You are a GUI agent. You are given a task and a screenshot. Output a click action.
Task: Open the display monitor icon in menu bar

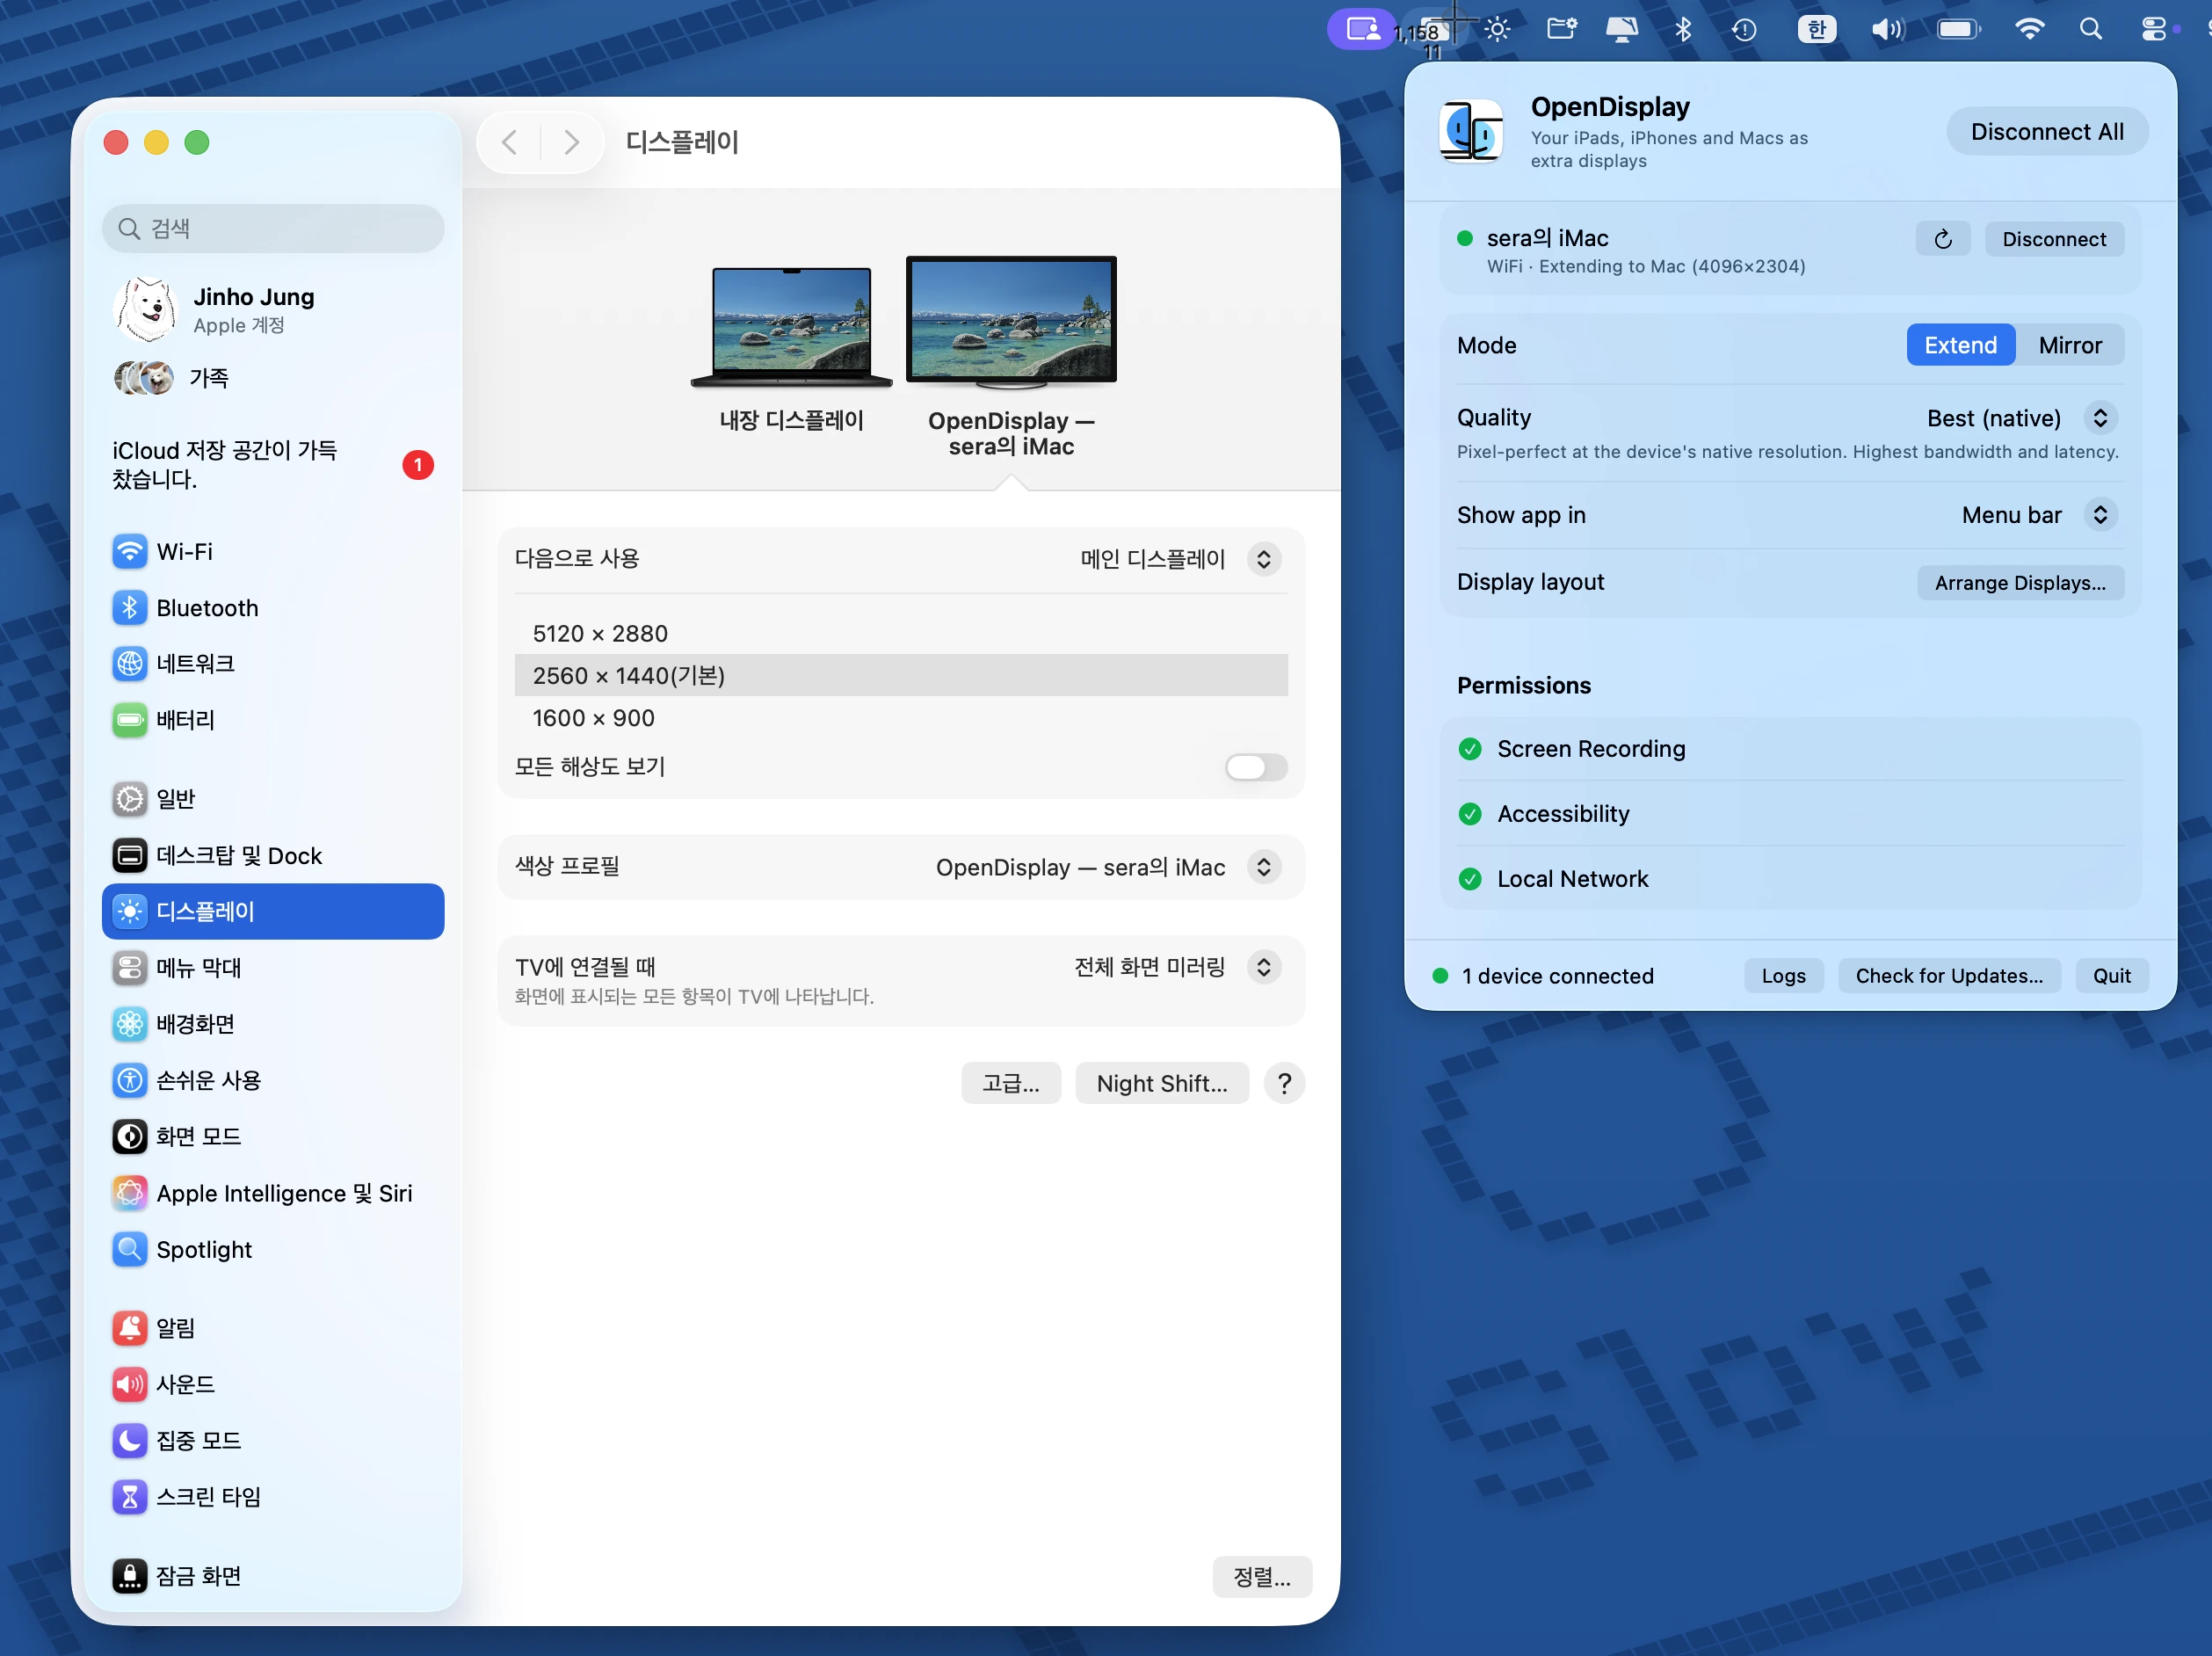(1621, 29)
